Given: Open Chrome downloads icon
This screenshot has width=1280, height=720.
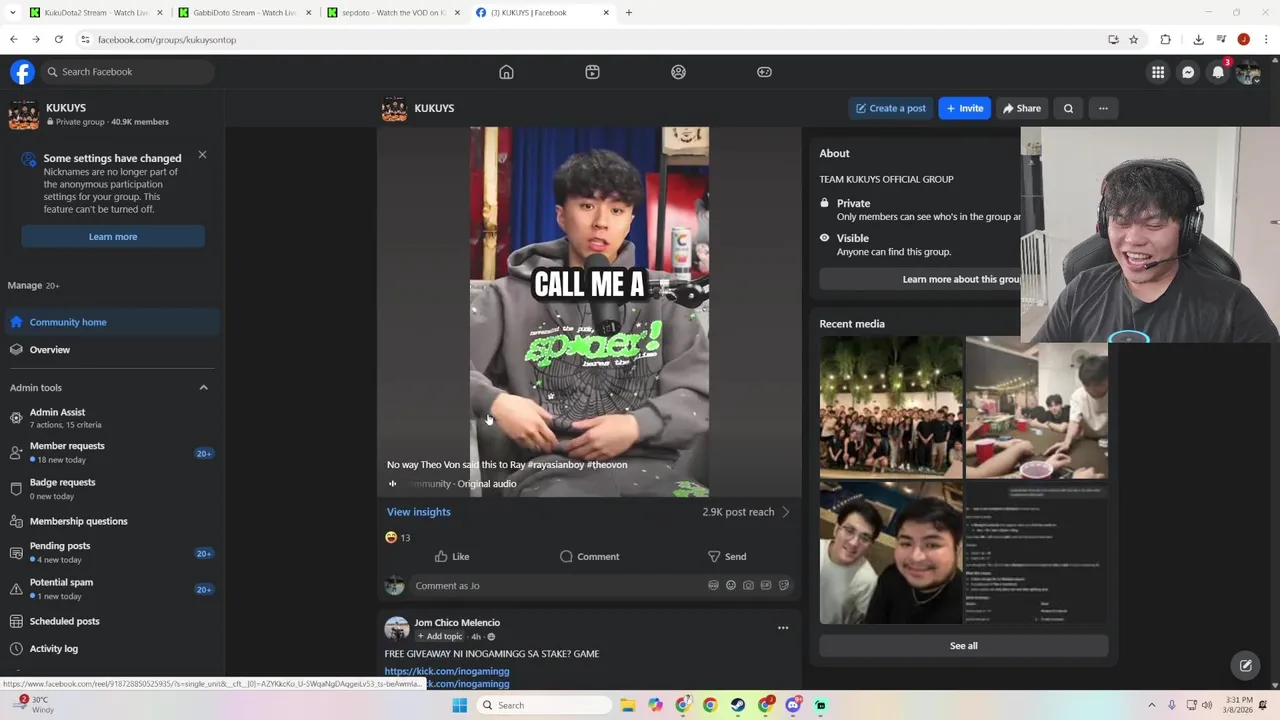Looking at the screenshot, I should point(1198,39).
